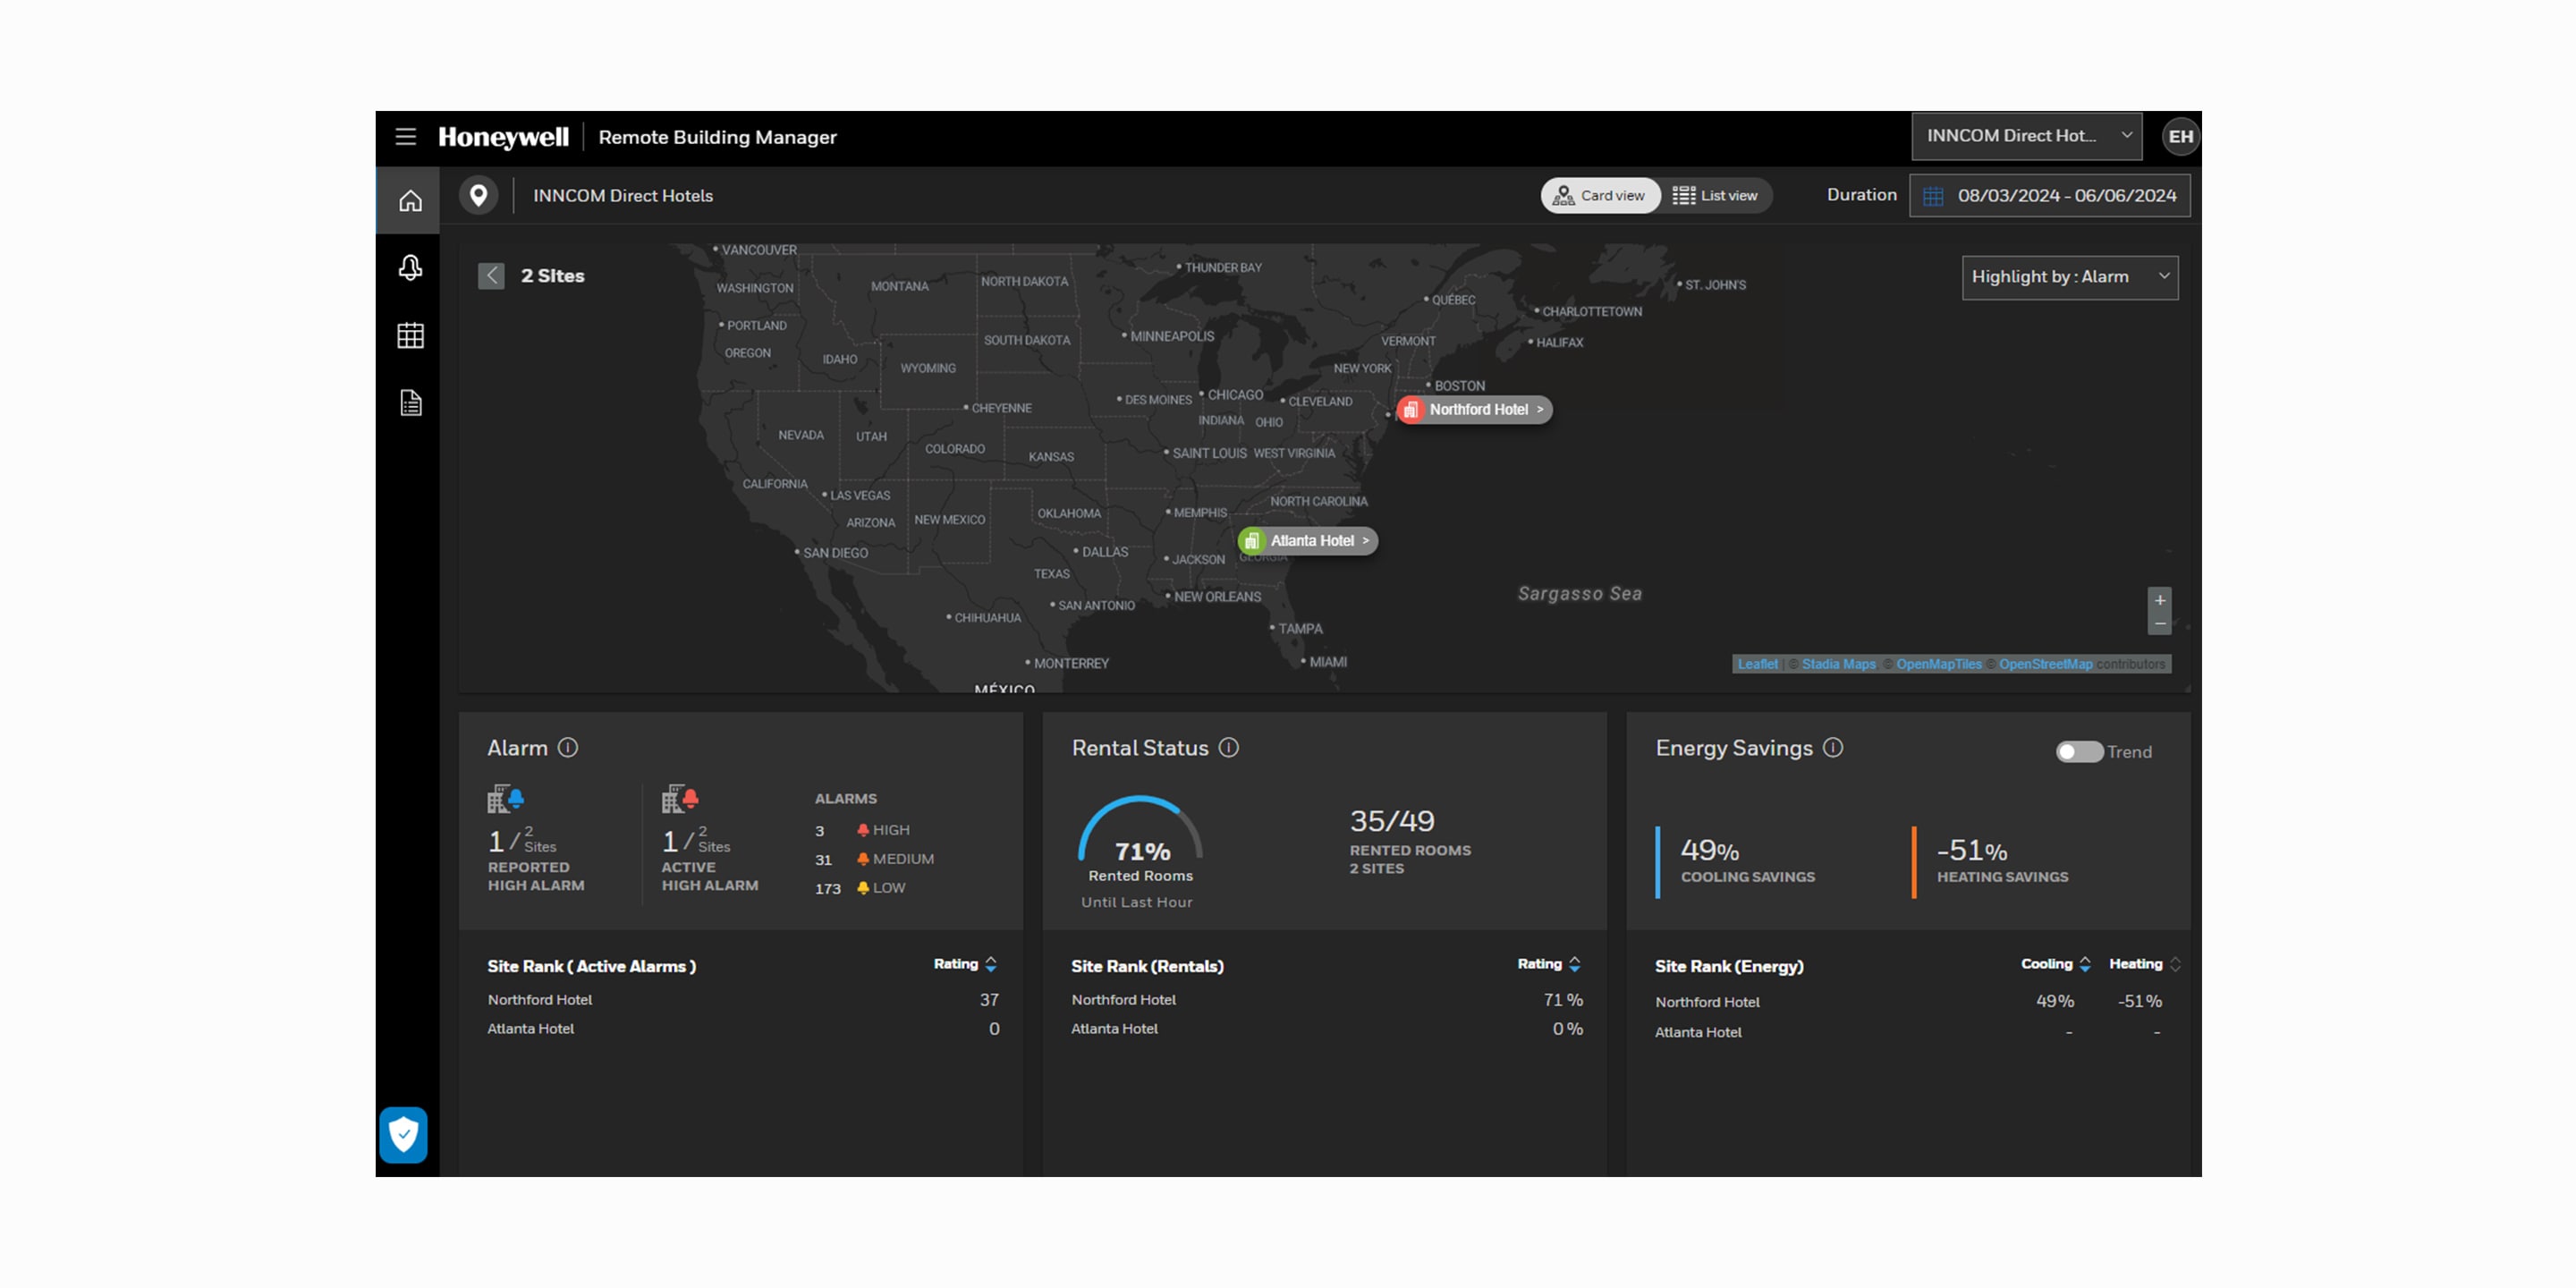The width and height of the screenshot is (2576, 1288).
Task: Open the Atlanta Hotel map marker
Action: pos(1308,541)
